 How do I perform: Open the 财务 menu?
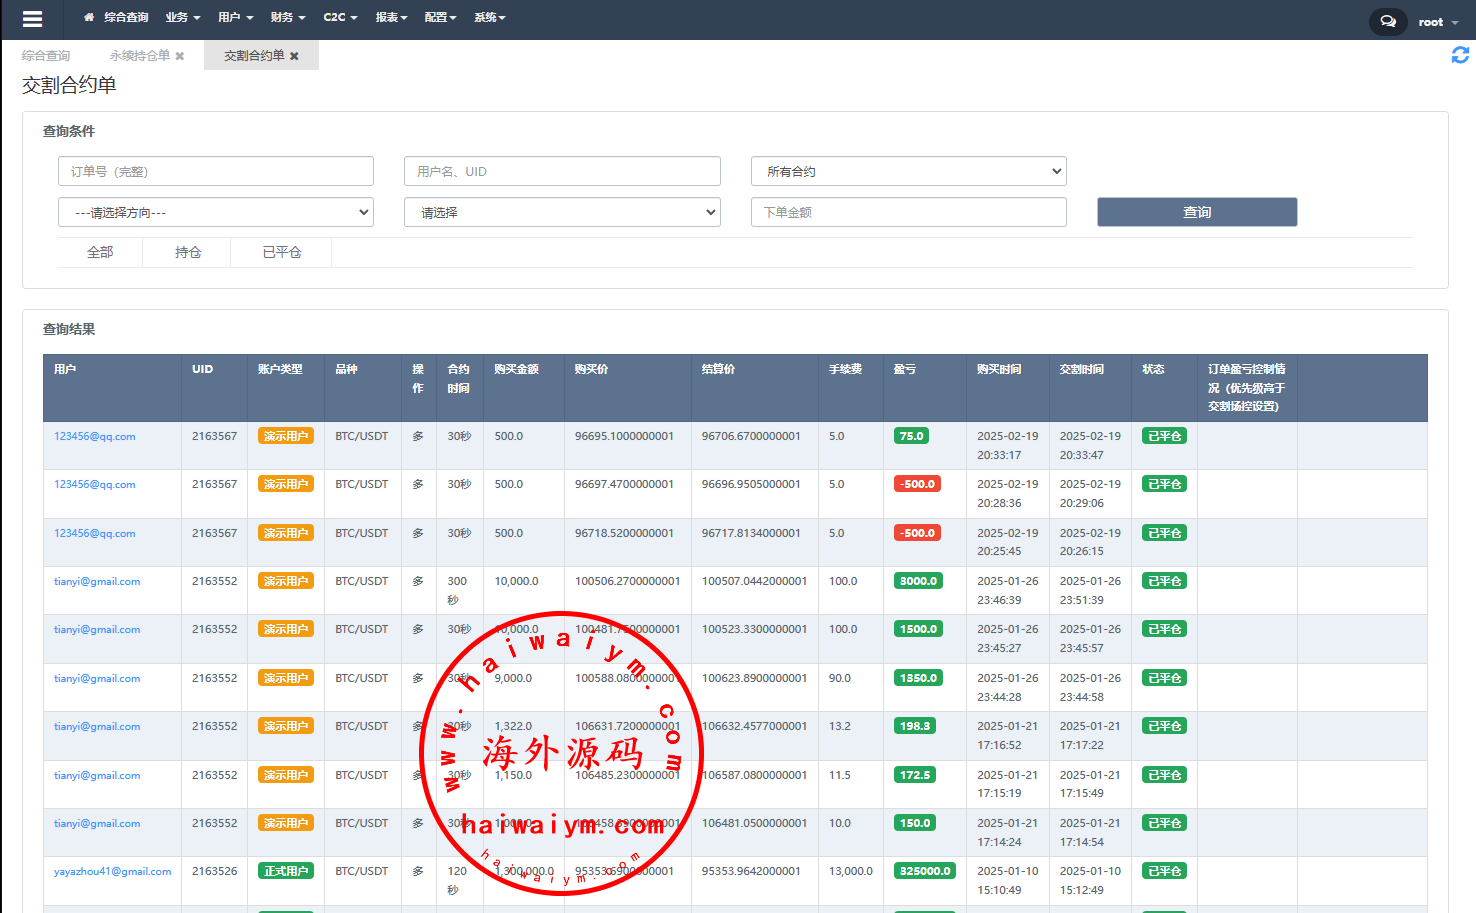tap(287, 18)
